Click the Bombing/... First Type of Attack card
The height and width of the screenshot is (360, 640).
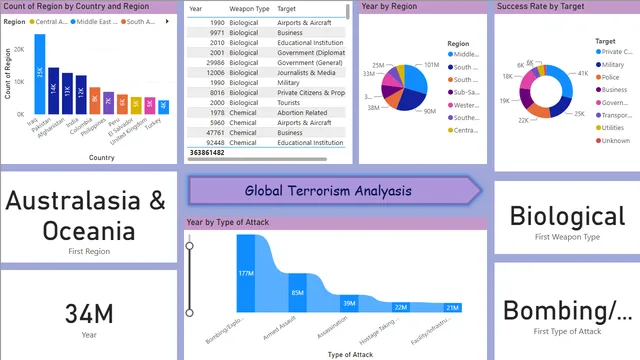point(567,311)
